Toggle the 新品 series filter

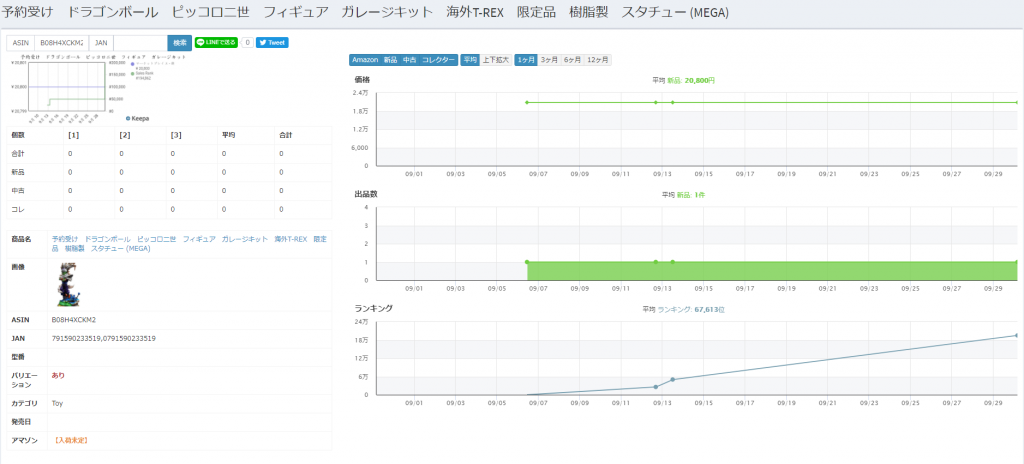tap(391, 60)
